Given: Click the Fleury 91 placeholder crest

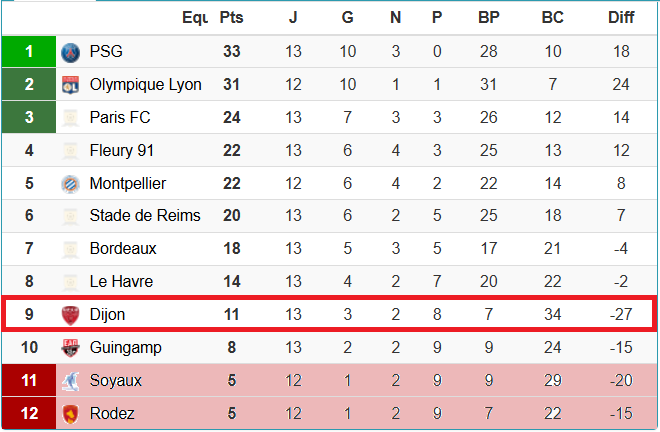Looking at the screenshot, I should [x=70, y=151].
